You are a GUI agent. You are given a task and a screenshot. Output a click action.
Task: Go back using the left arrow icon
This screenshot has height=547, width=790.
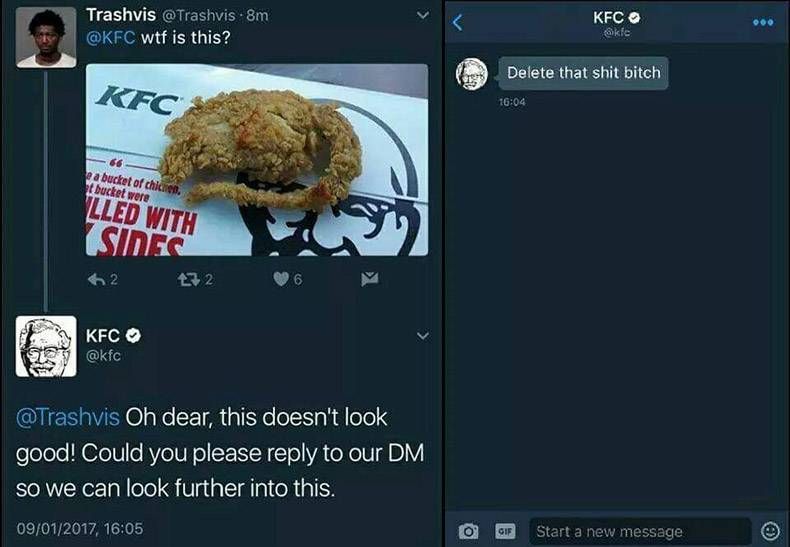(x=457, y=22)
